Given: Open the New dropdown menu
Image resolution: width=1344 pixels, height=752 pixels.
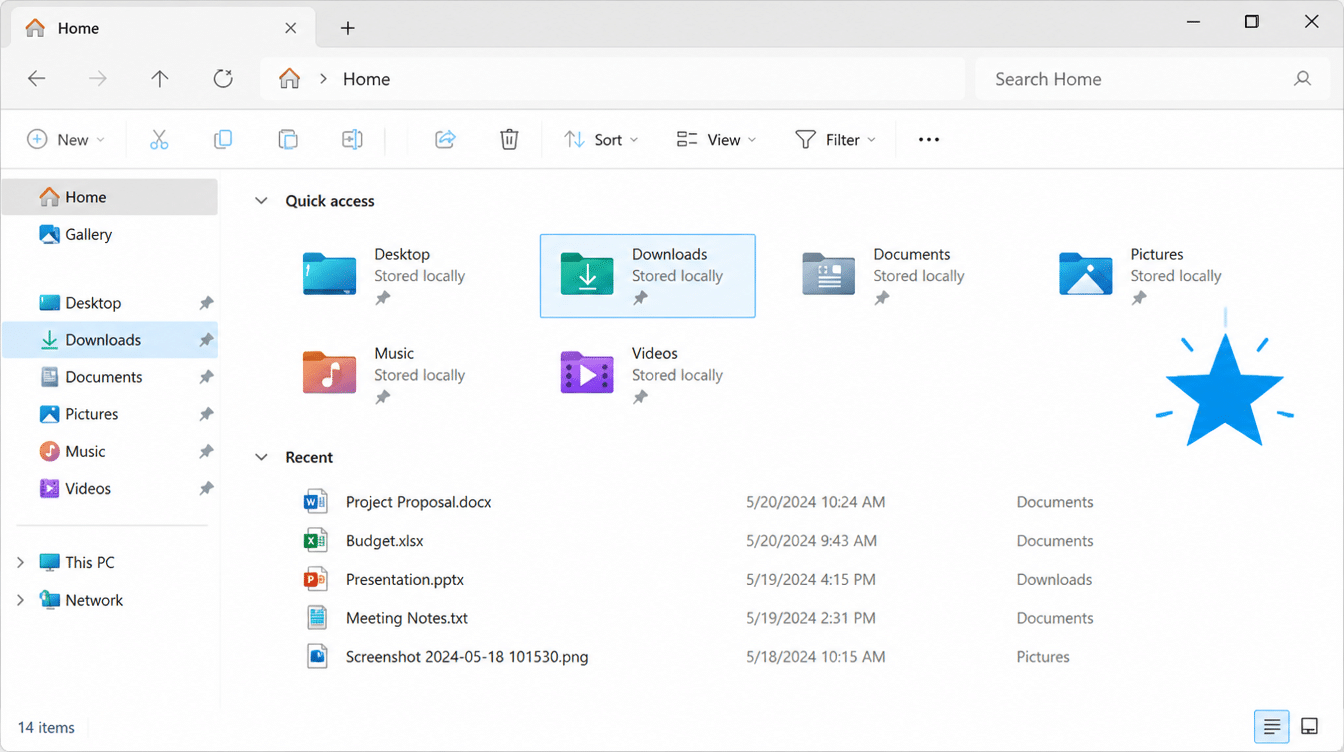Looking at the screenshot, I should [65, 140].
